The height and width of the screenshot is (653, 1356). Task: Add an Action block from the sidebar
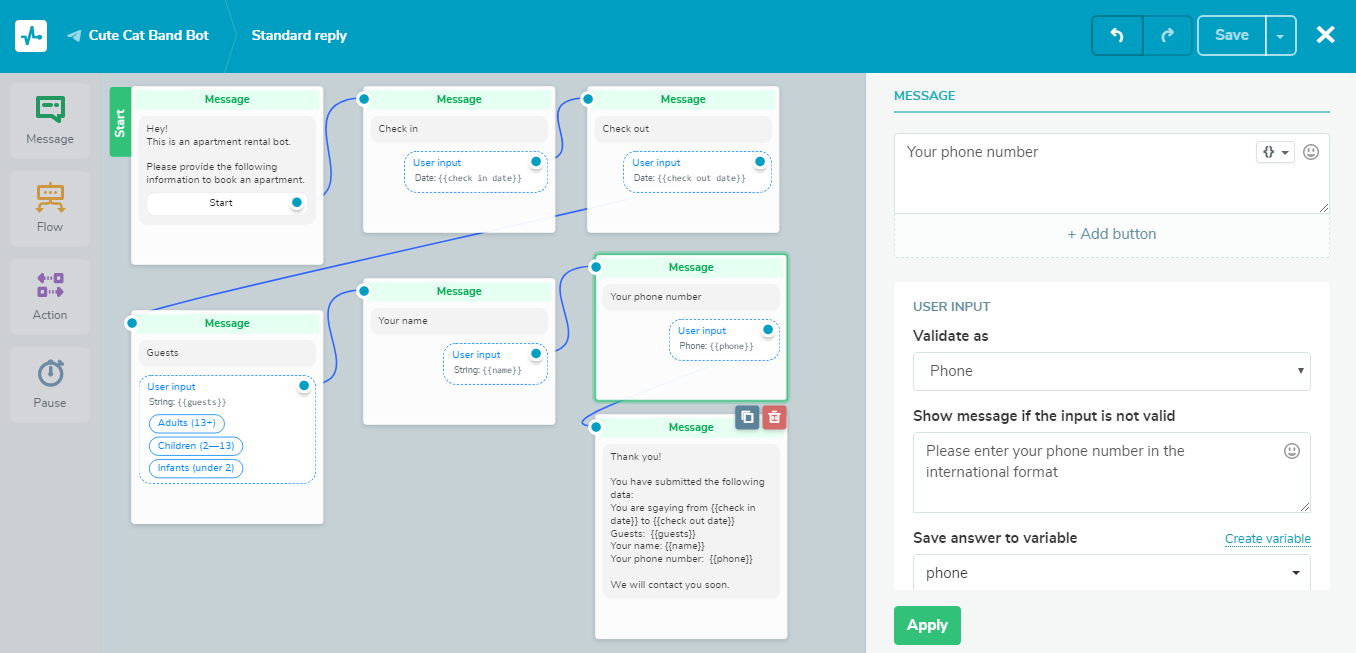coord(50,297)
